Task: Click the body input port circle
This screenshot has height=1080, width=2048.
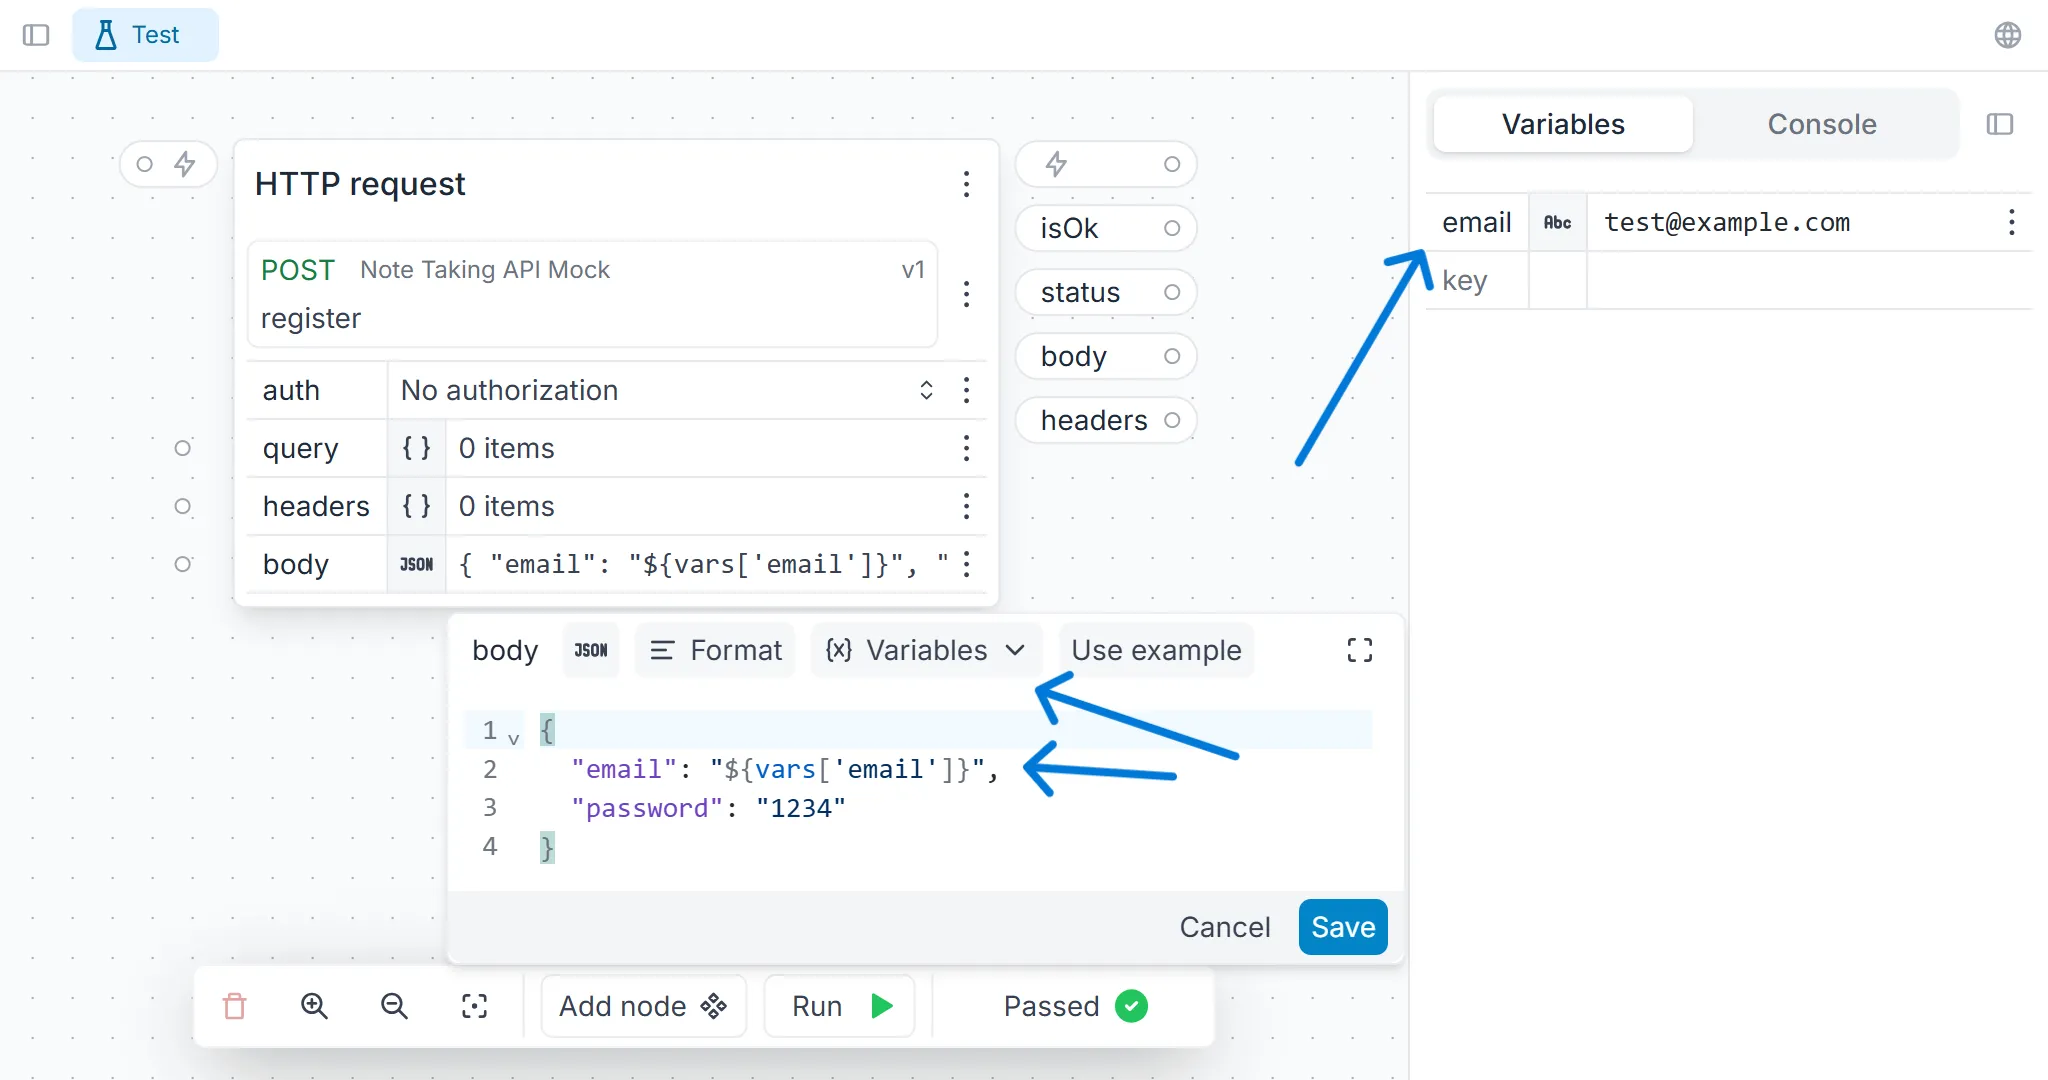Action: [182, 564]
